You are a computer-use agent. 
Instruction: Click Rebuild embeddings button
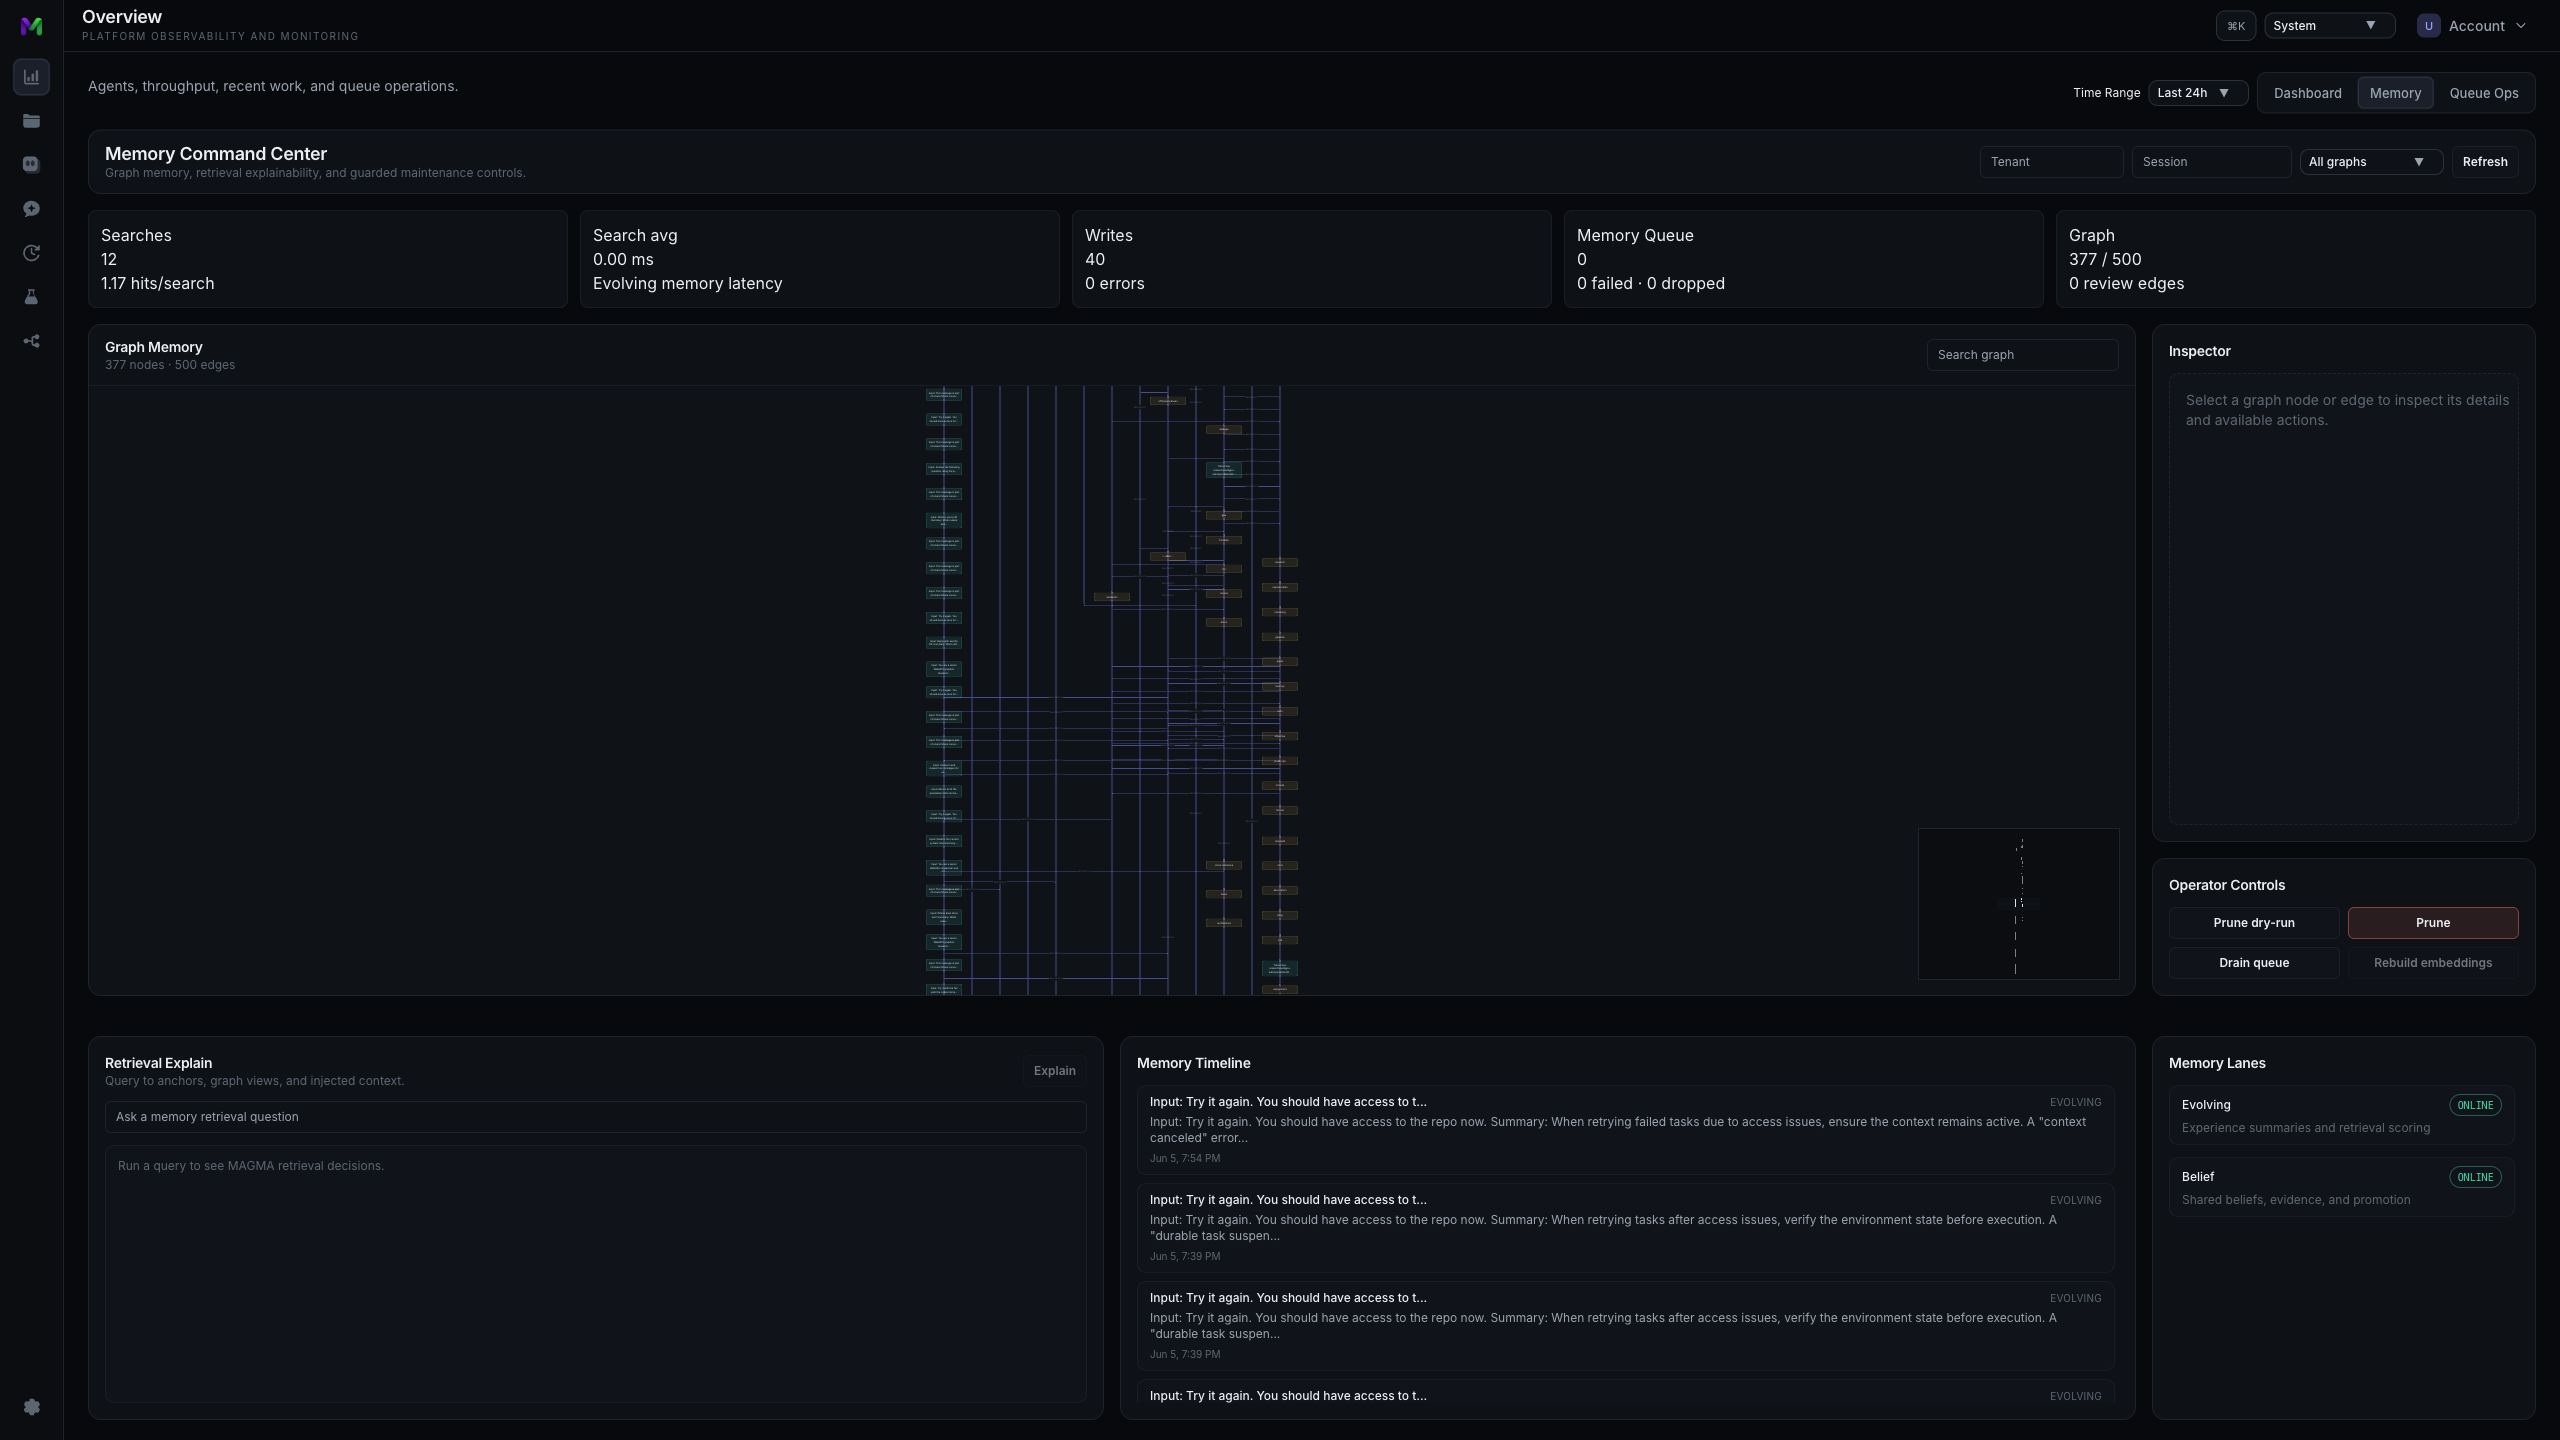click(2432, 963)
